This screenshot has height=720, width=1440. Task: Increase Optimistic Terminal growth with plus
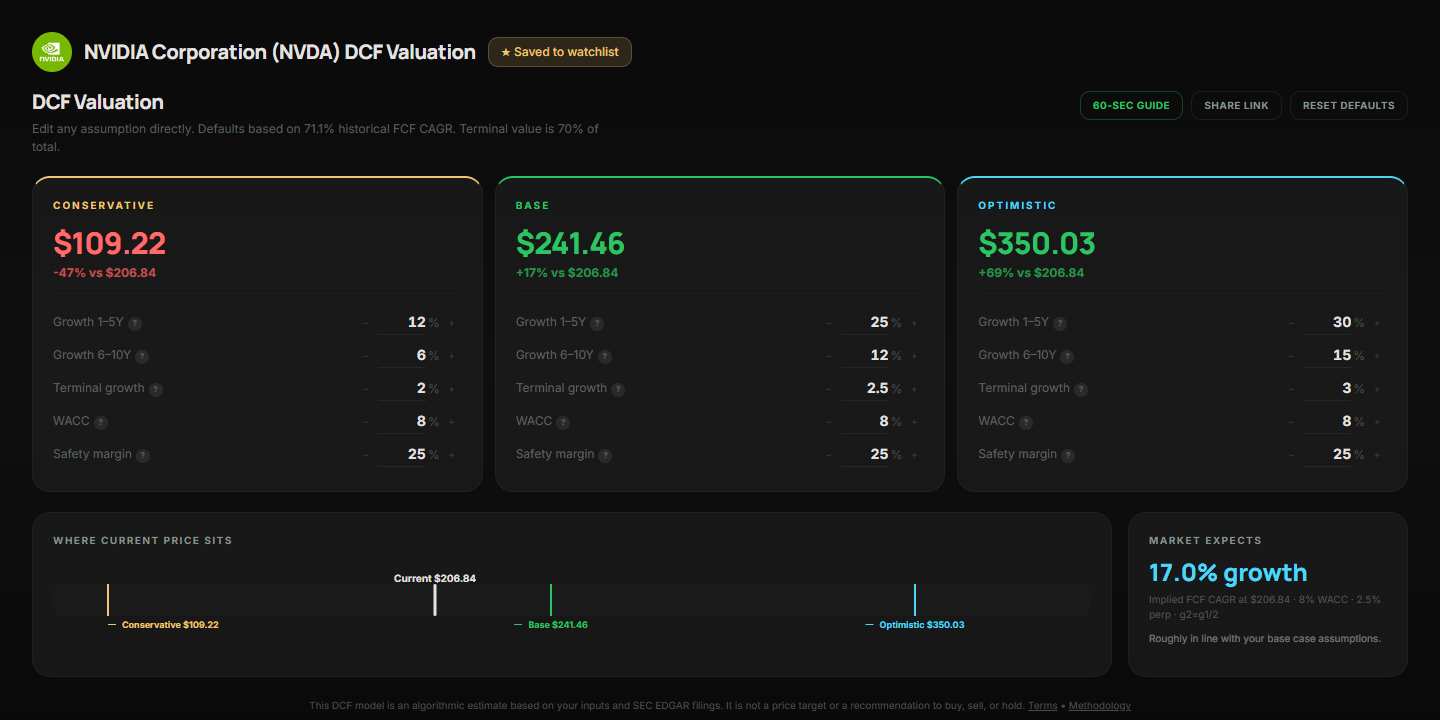point(1376,389)
